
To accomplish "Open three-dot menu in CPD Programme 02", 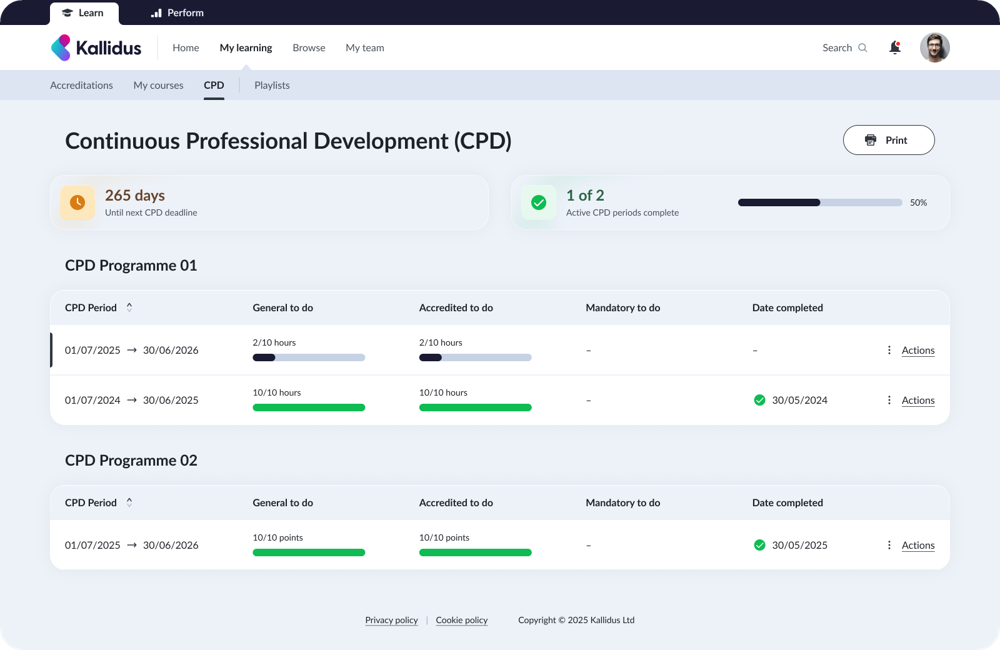I will click(x=889, y=545).
